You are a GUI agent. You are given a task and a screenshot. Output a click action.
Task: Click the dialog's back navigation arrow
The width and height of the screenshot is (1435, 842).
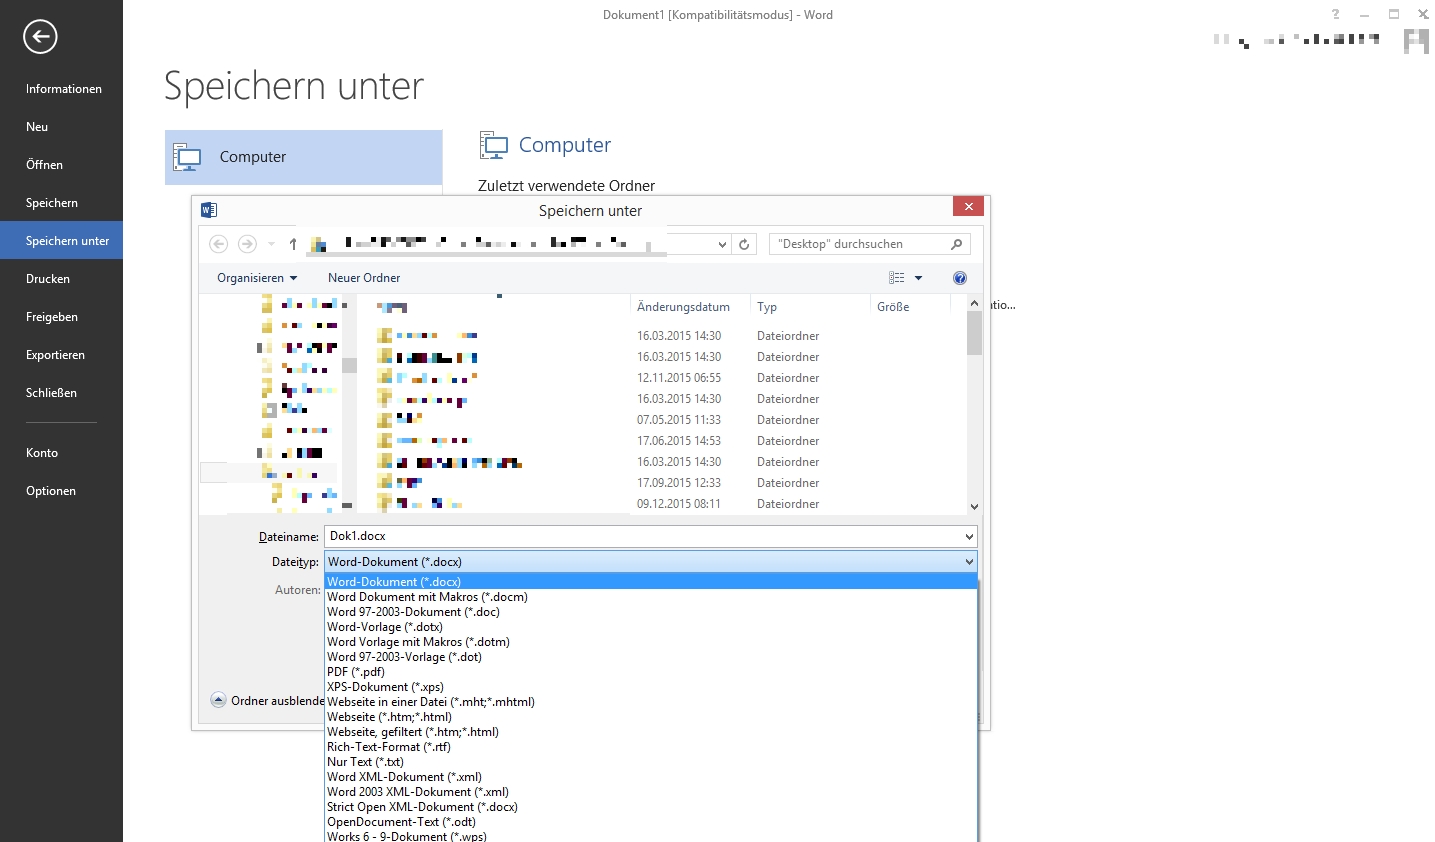point(218,244)
